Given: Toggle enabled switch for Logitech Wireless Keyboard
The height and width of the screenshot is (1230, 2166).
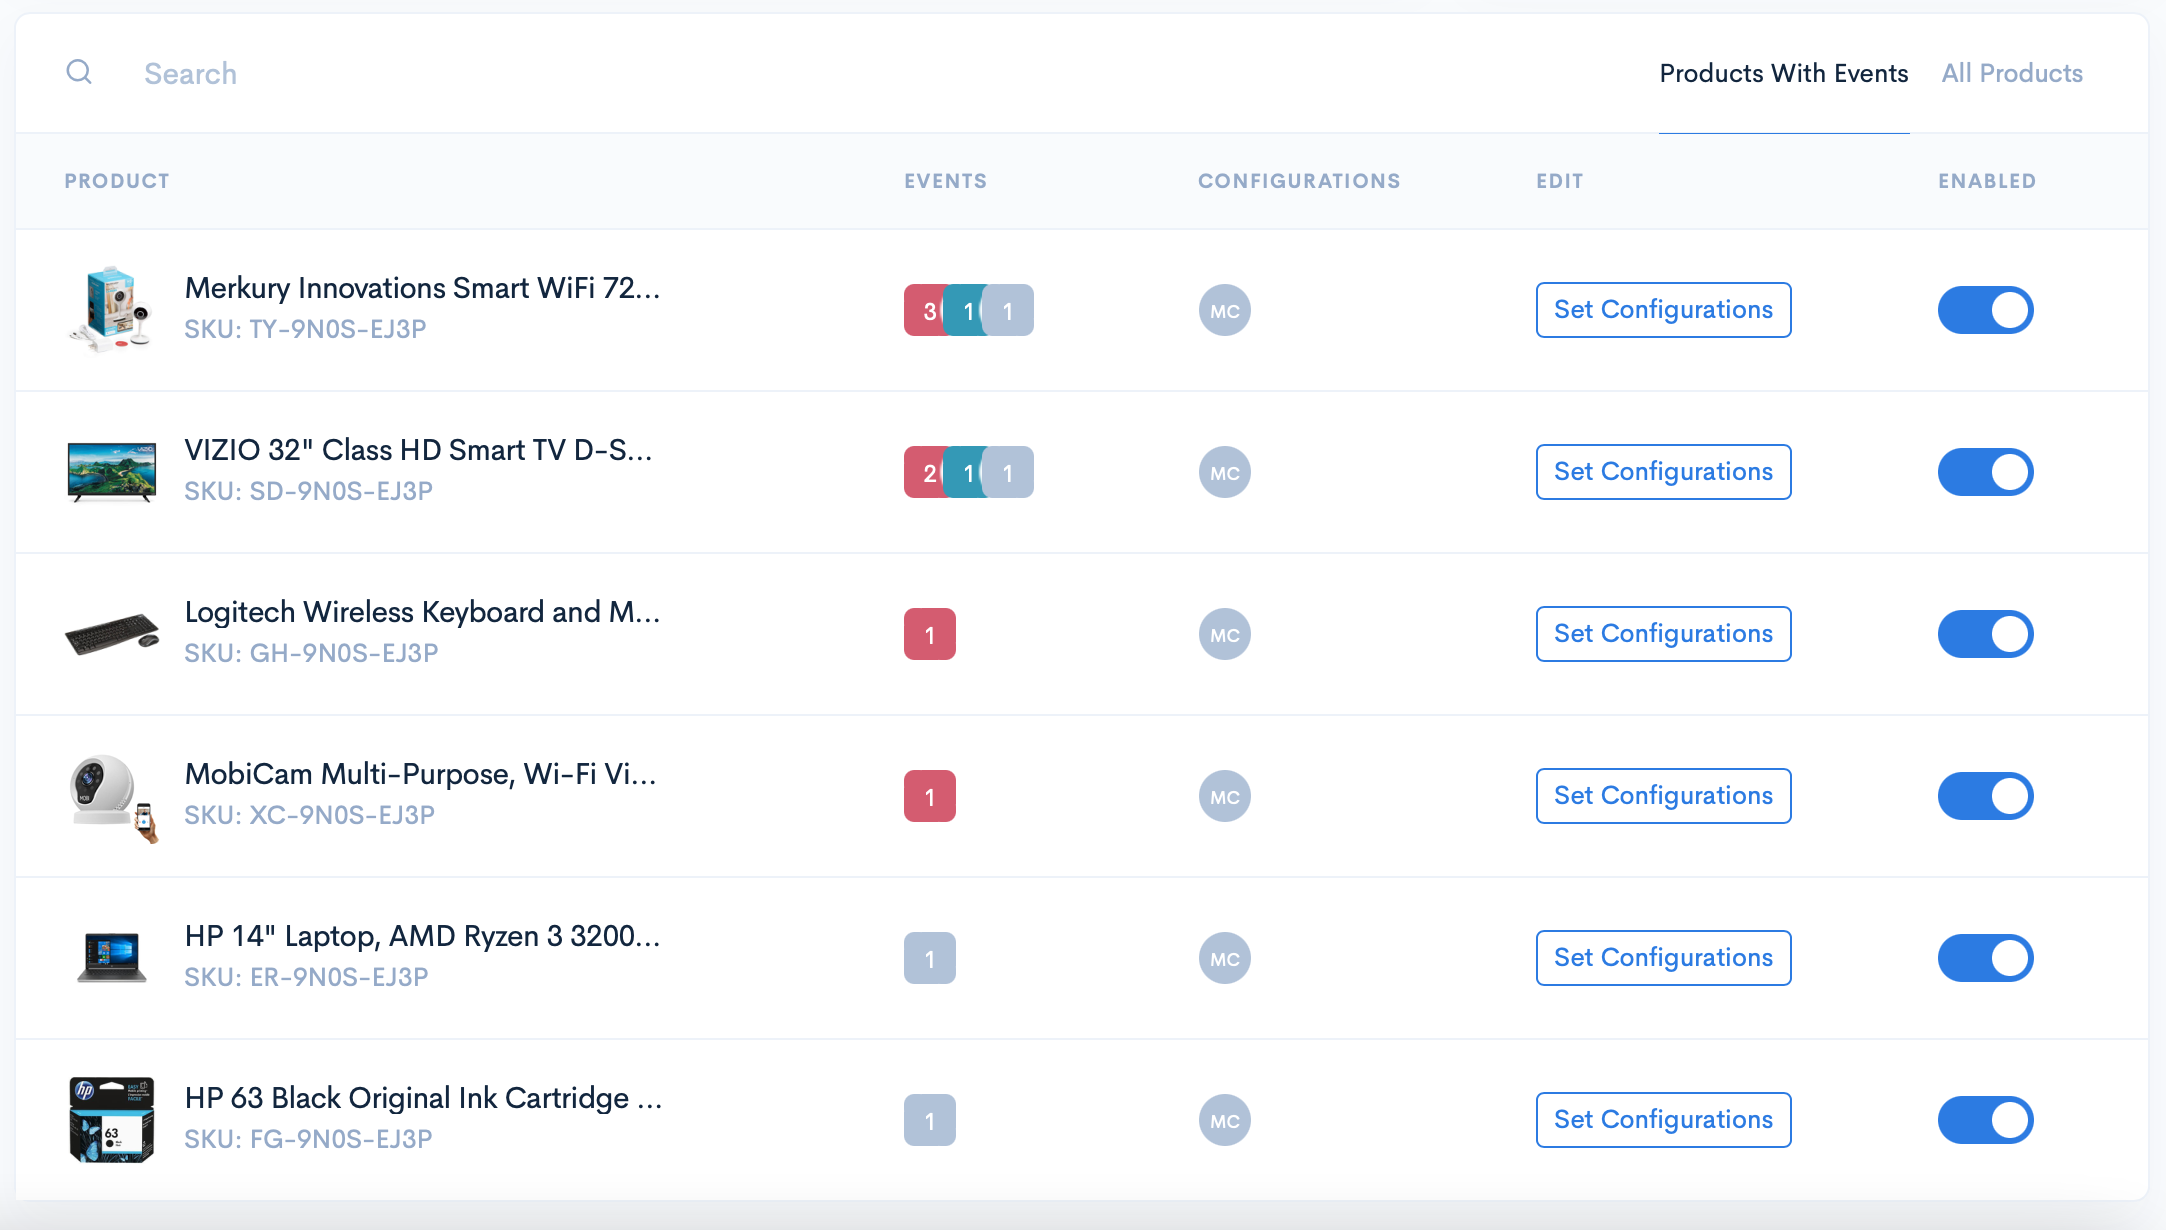Looking at the screenshot, I should [x=1985, y=634].
